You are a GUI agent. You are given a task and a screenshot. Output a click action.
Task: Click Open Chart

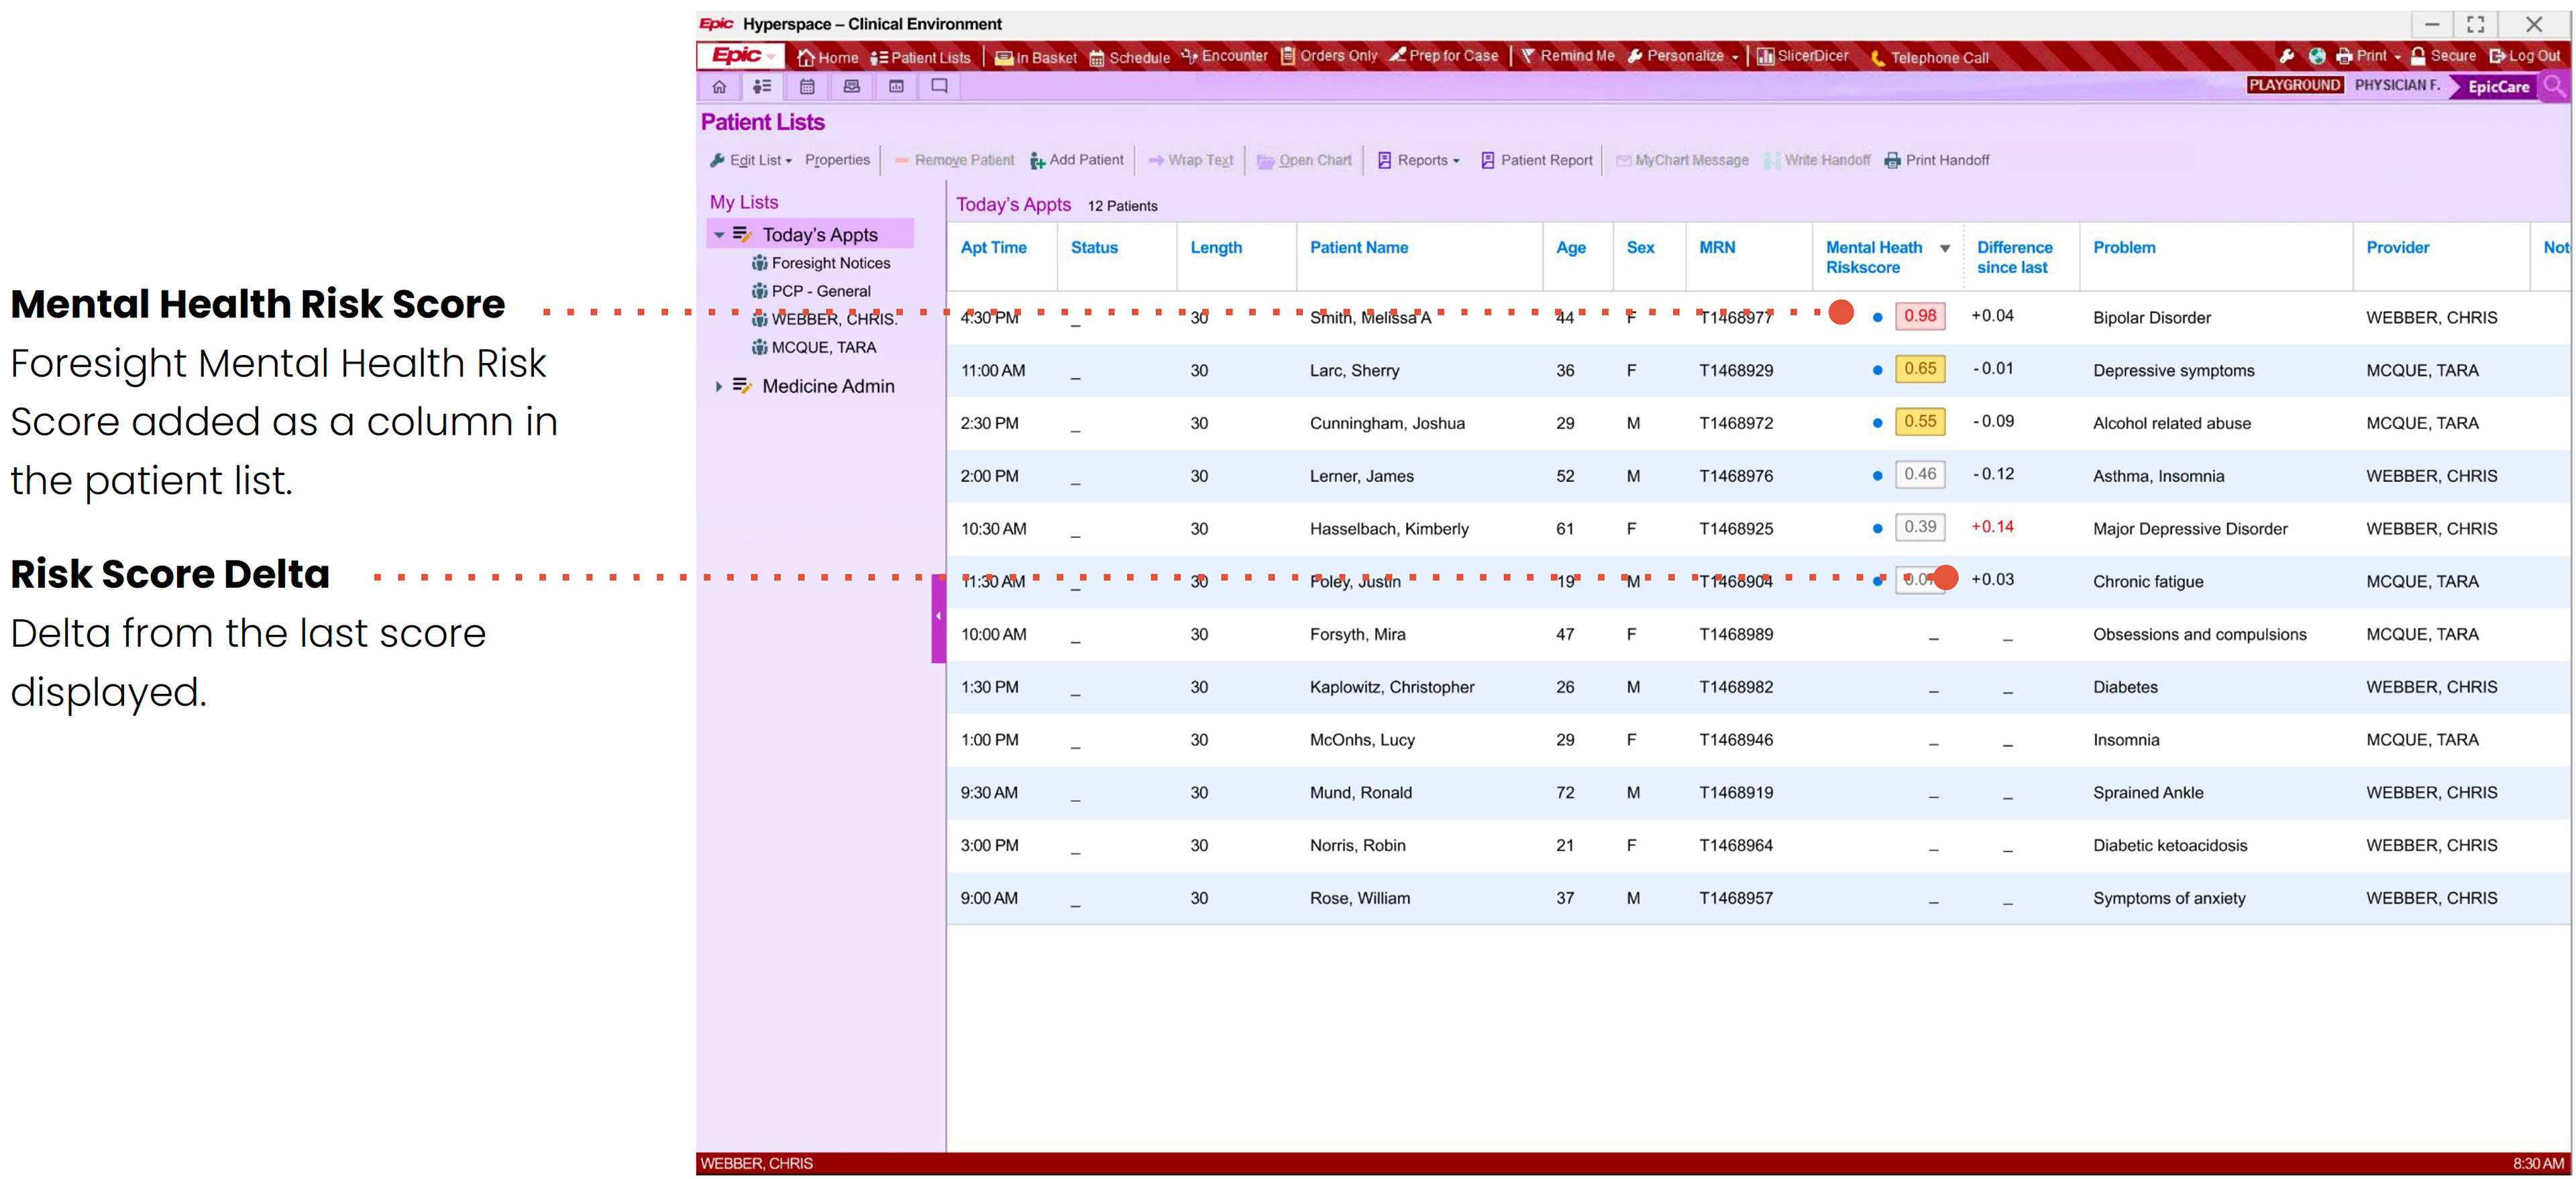click(1304, 160)
